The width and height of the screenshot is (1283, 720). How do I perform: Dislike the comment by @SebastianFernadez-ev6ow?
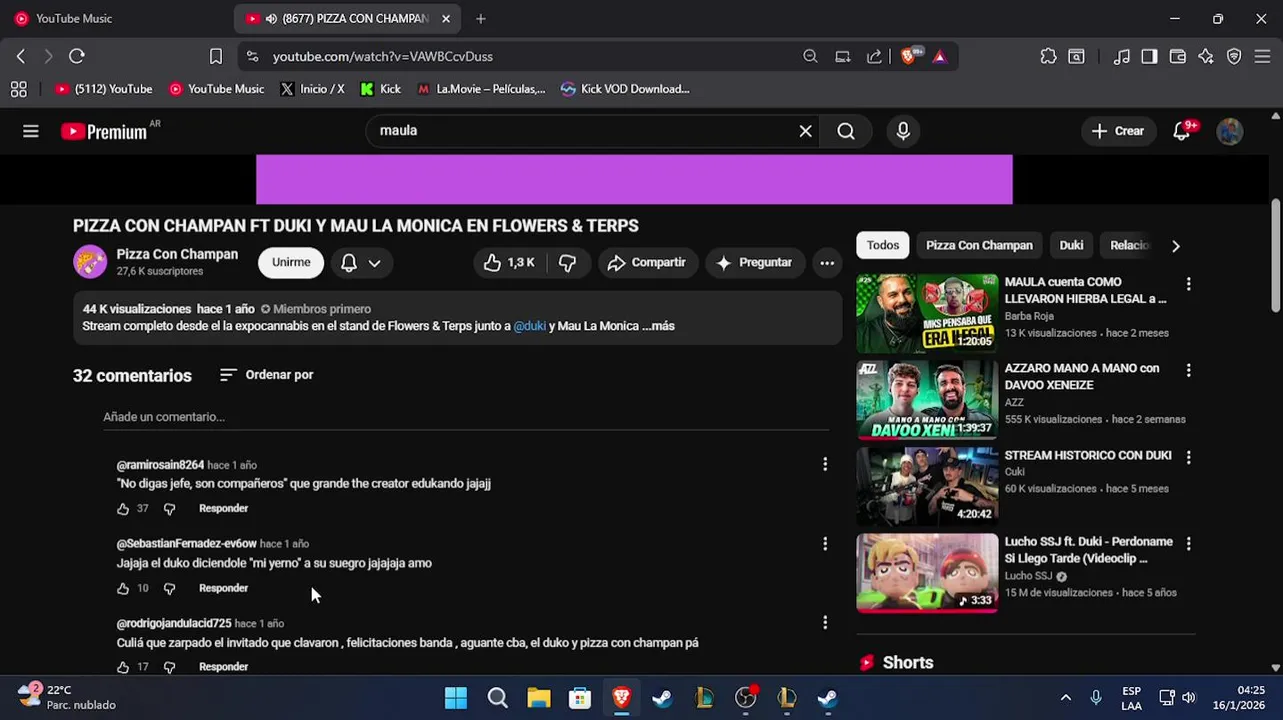point(169,588)
